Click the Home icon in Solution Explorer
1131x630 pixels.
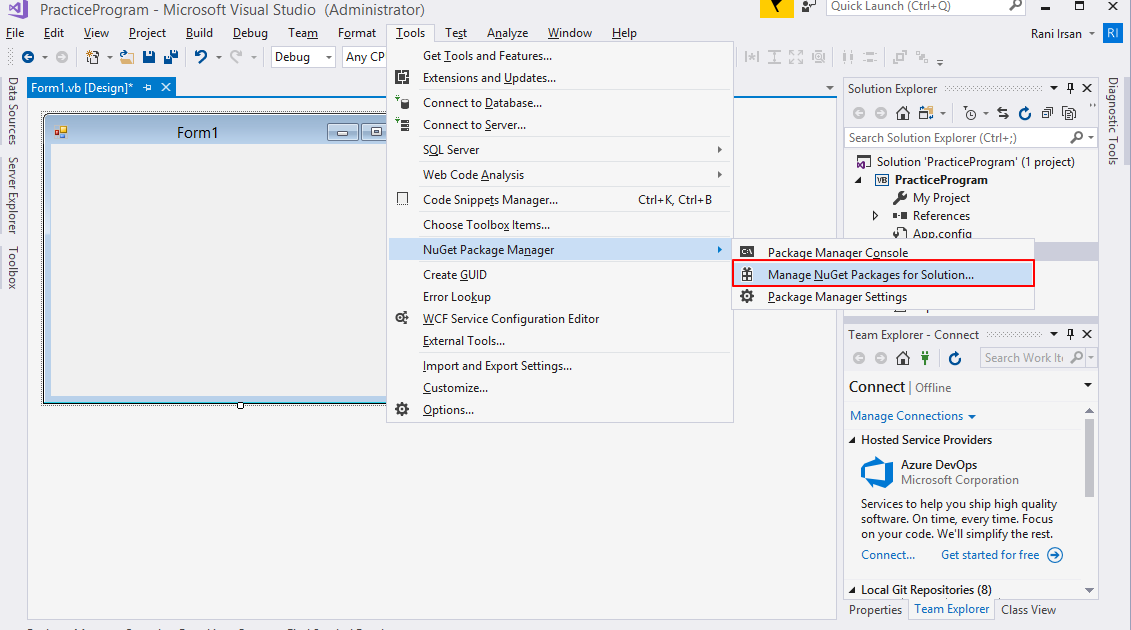click(x=903, y=113)
